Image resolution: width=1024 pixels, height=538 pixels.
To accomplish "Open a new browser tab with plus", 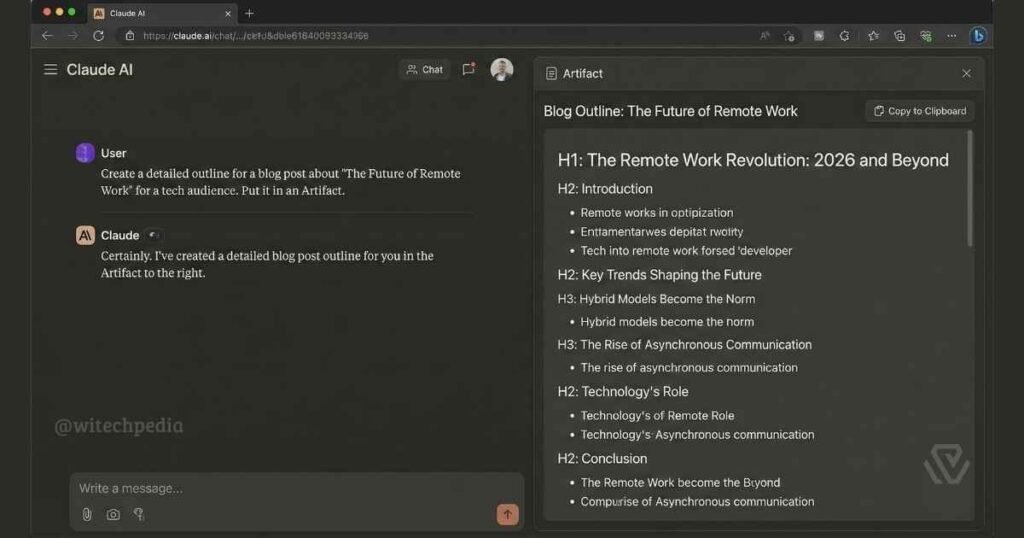I will point(249,13).
